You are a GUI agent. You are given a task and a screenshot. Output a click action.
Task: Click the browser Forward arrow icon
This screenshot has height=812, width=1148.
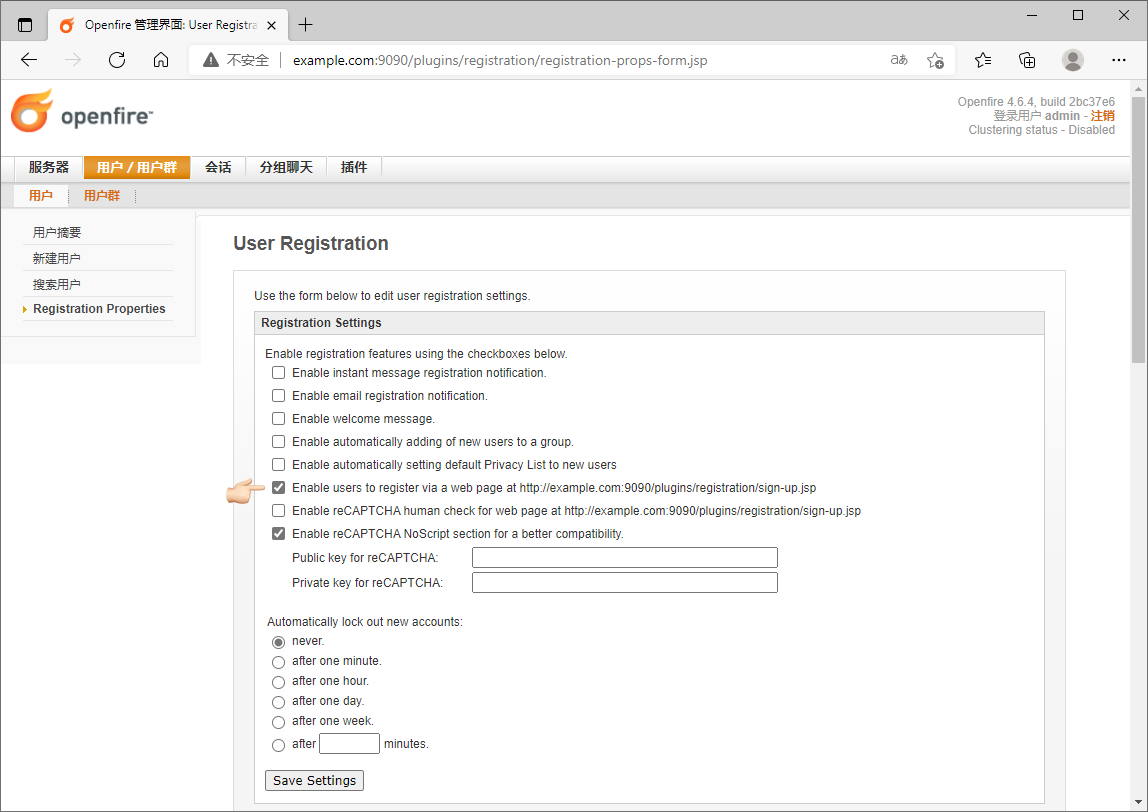coord(73,60)
